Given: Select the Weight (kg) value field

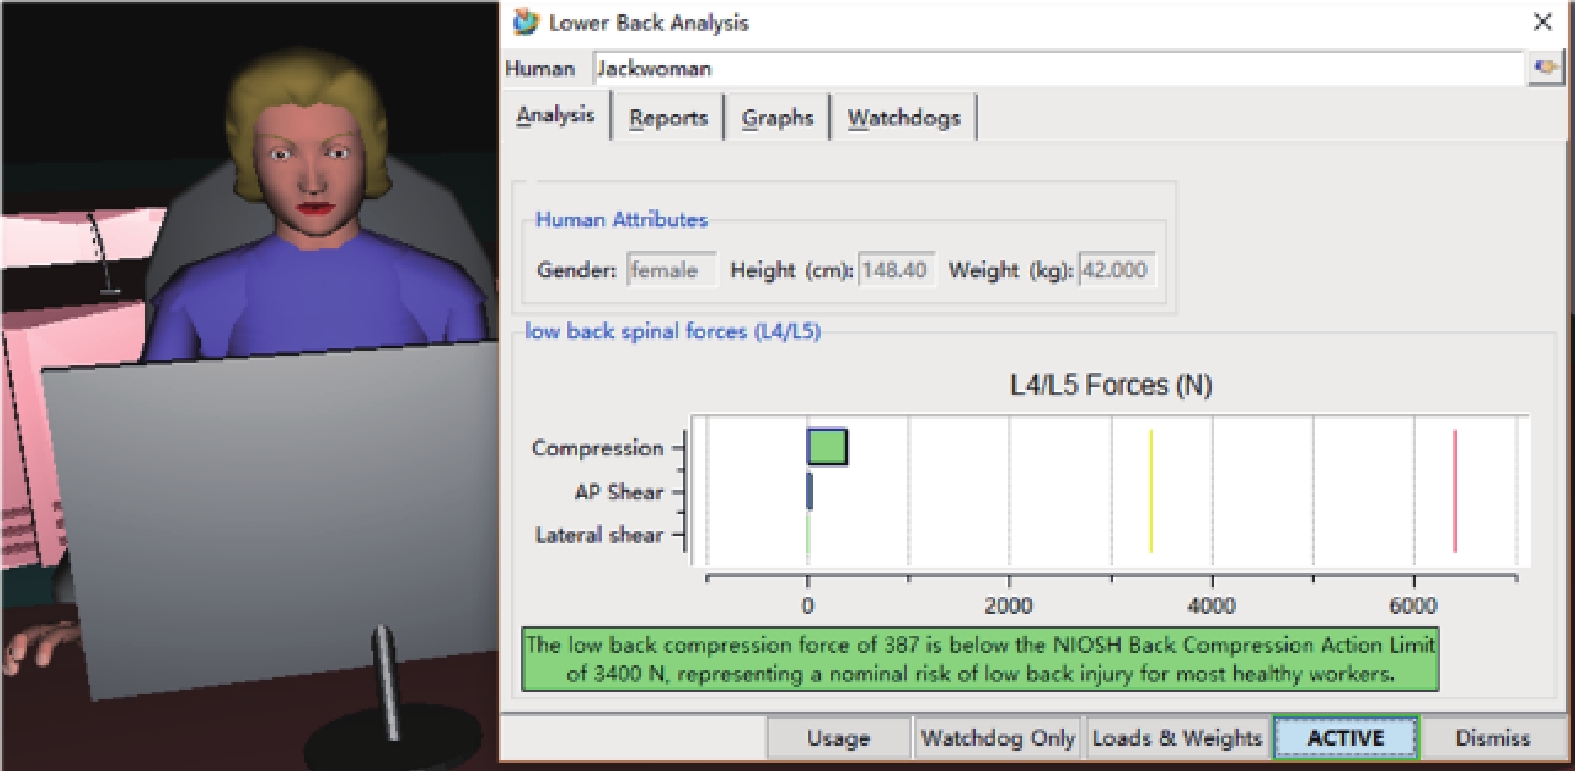Looking at the screenshot, I should pos(1116,270).
